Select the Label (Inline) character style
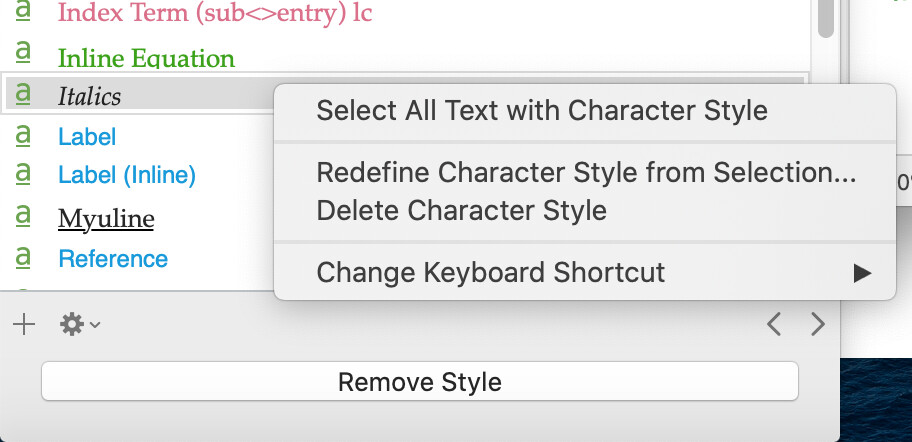 point(127,175)
